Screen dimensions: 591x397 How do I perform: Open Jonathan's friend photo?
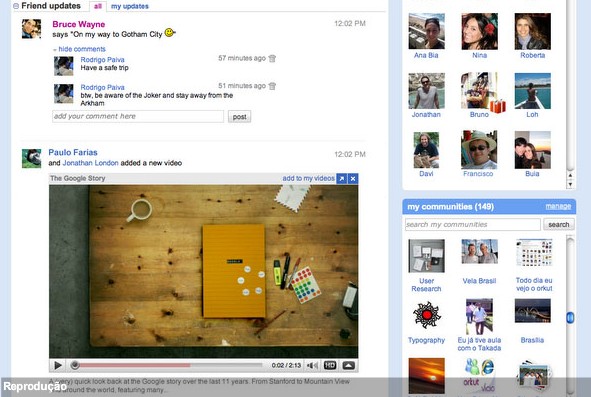[x=426, y=91]
